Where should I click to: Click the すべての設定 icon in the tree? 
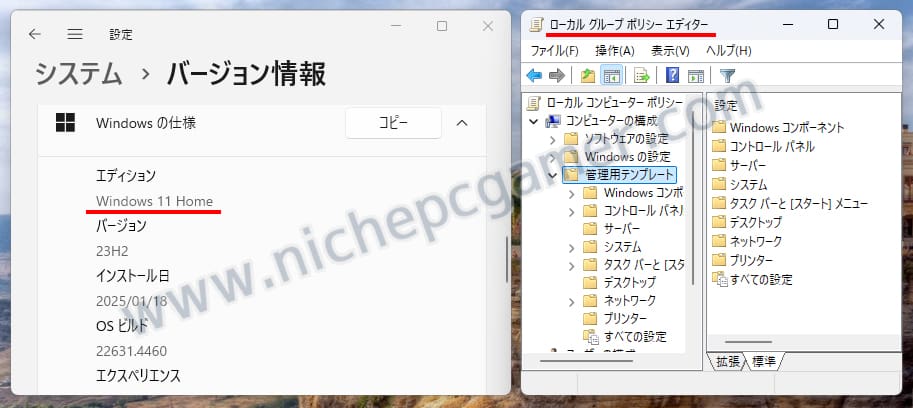[591, 336]
